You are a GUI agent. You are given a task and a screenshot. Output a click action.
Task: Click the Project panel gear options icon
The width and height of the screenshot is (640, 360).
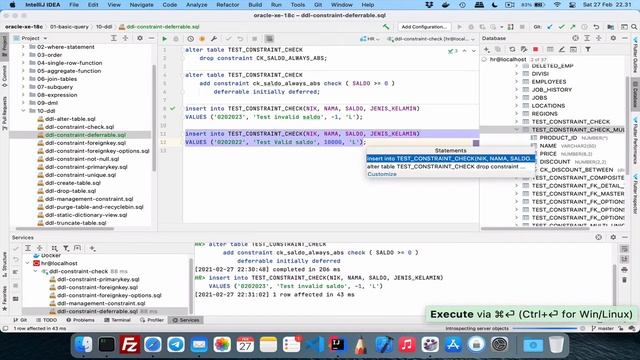pyautogui.click(x=140, y=38)
